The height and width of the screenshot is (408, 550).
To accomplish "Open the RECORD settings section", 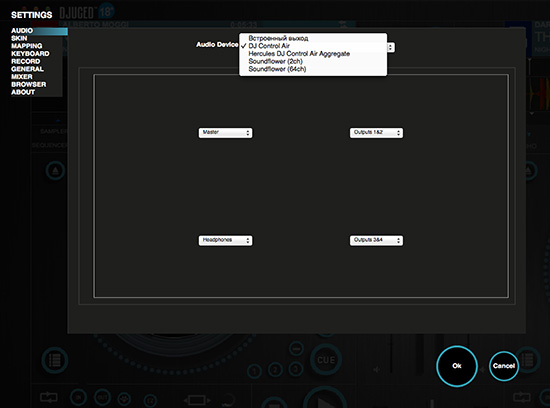I will [26, 61].
